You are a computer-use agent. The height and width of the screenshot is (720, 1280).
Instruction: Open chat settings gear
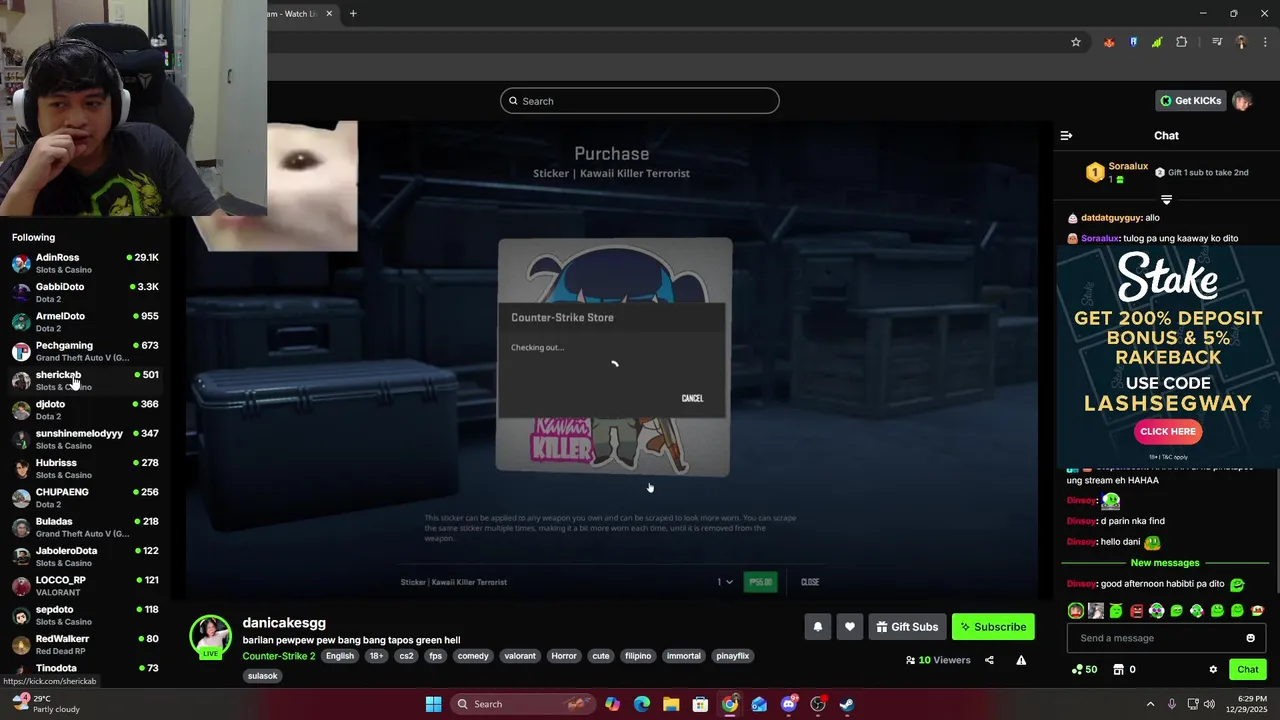1213,670
